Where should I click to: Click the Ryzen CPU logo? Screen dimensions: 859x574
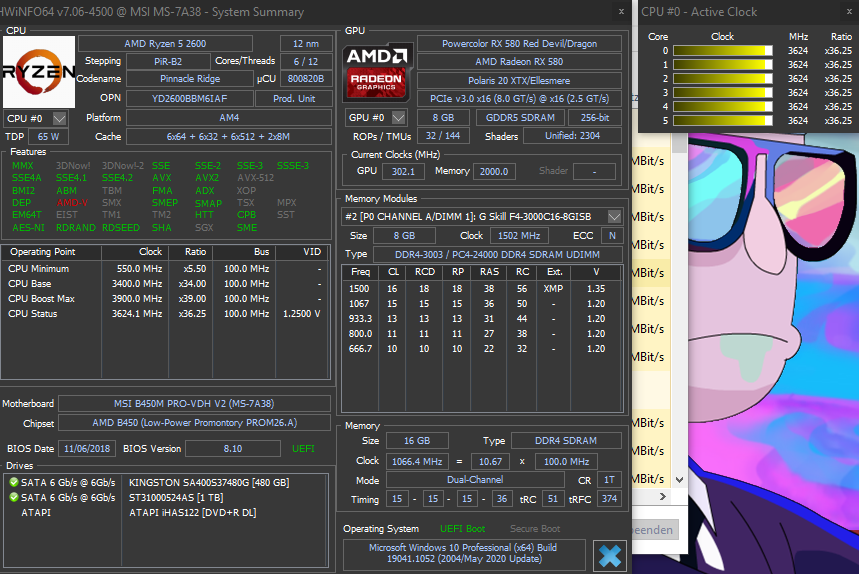[38, 72]
